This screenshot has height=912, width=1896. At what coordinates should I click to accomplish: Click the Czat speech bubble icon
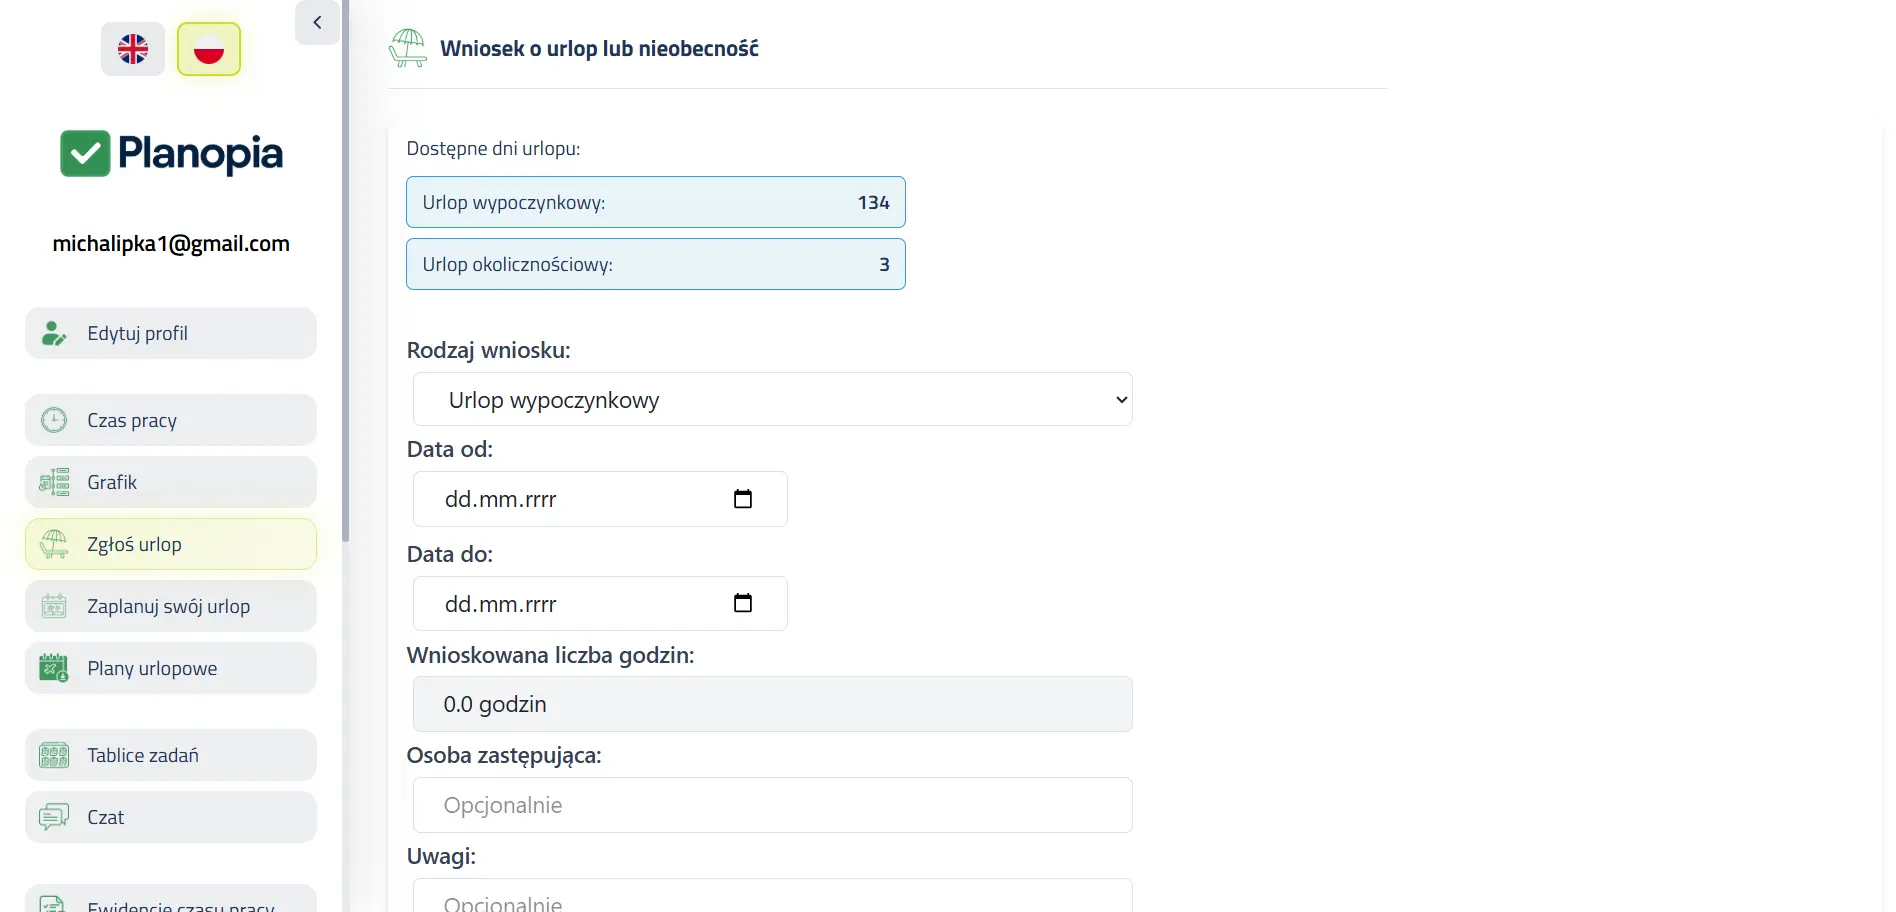(54, 818)
